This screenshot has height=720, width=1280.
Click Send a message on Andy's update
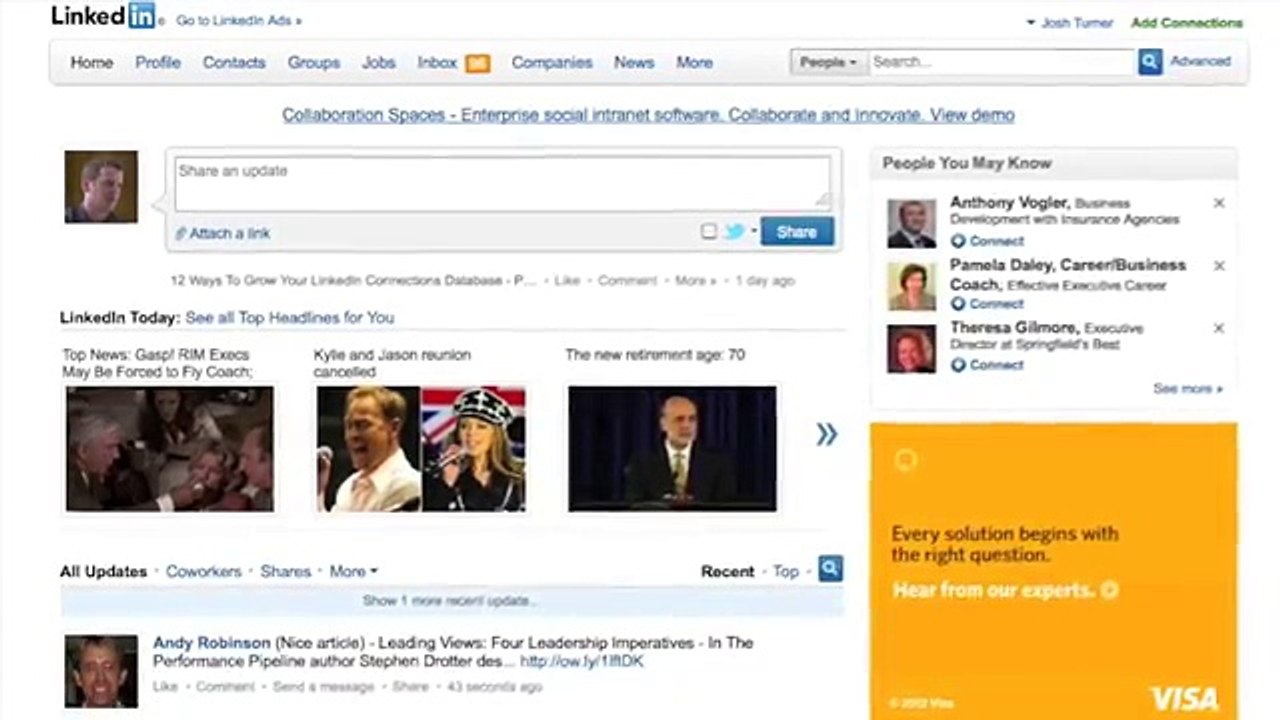click(323, 687)
